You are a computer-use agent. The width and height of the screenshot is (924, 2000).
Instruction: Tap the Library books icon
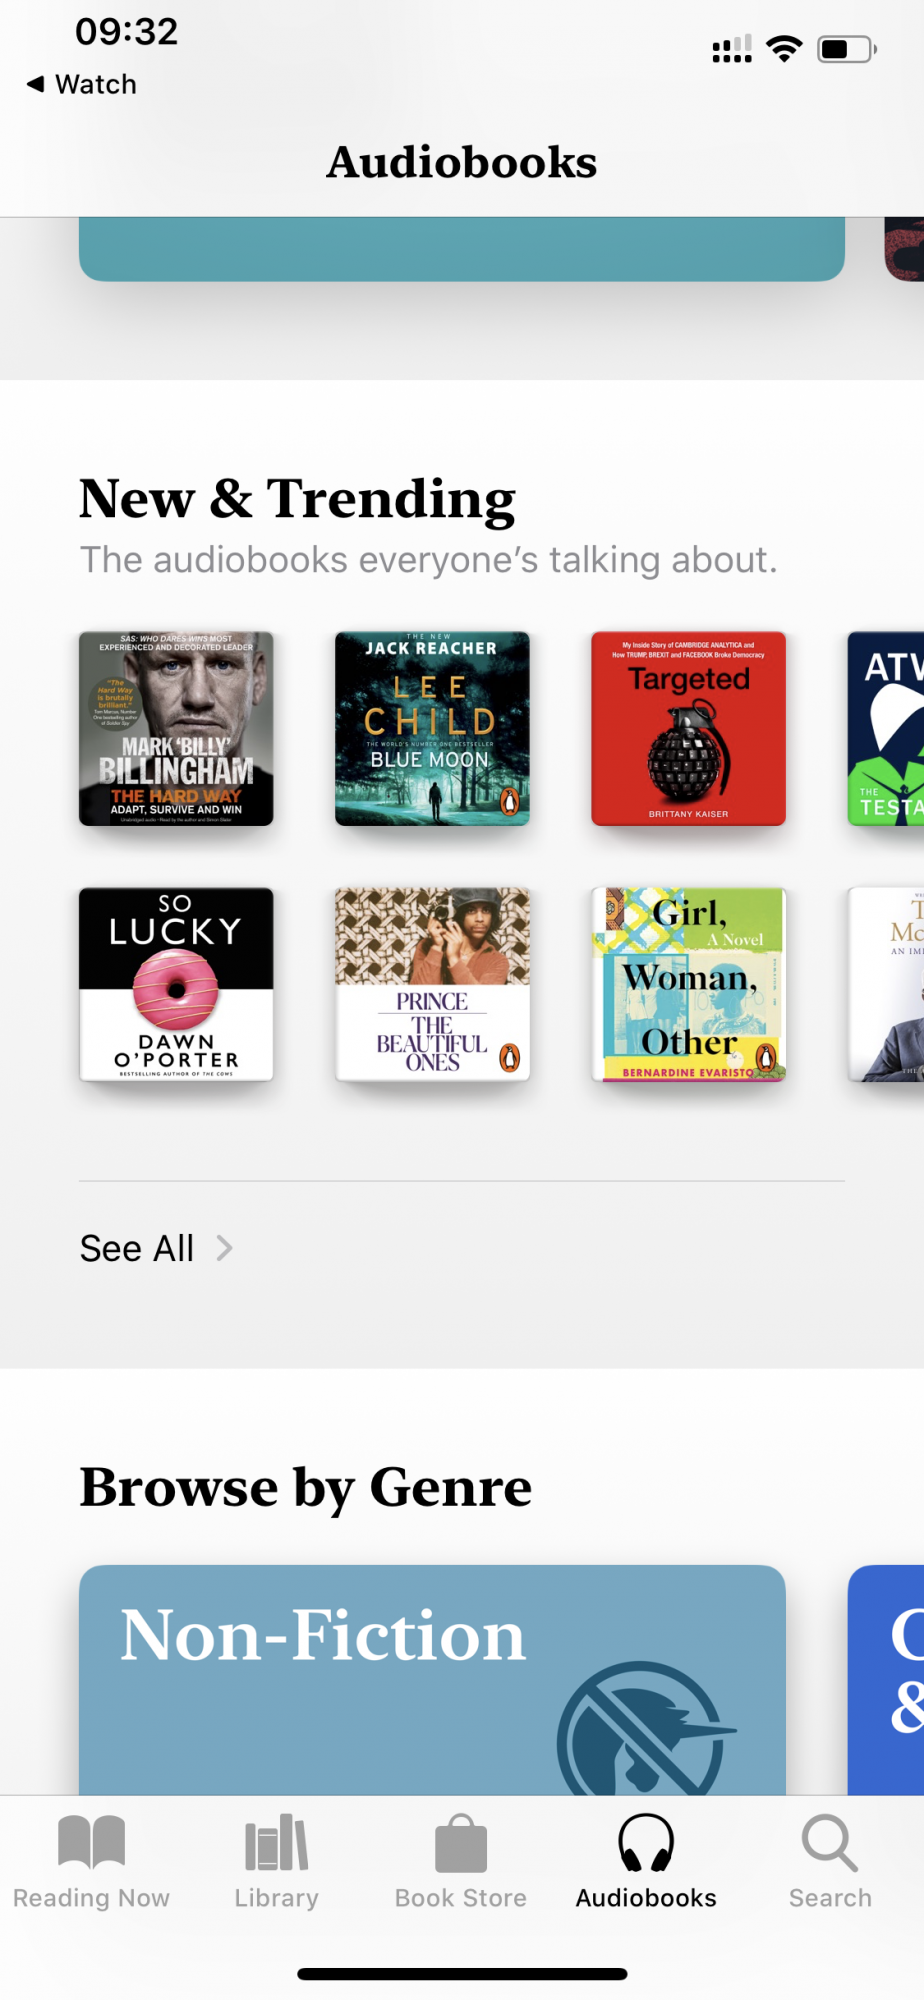(277, 1842)
